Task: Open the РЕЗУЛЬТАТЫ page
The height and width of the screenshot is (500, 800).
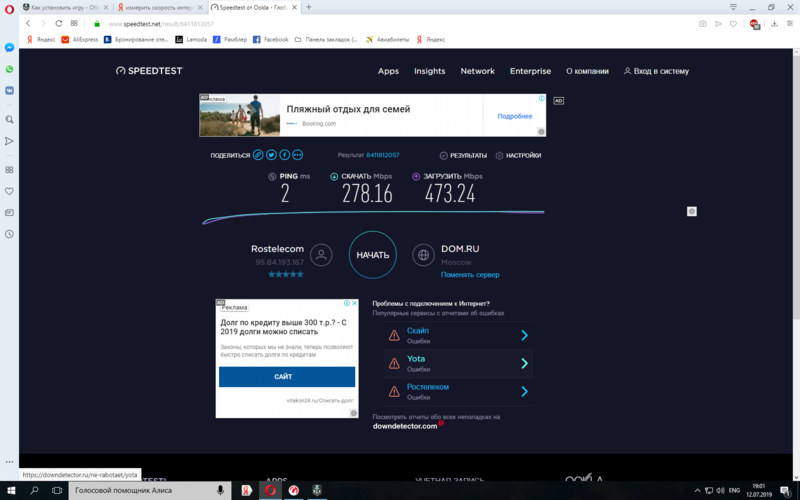Action: coord(463,155)
